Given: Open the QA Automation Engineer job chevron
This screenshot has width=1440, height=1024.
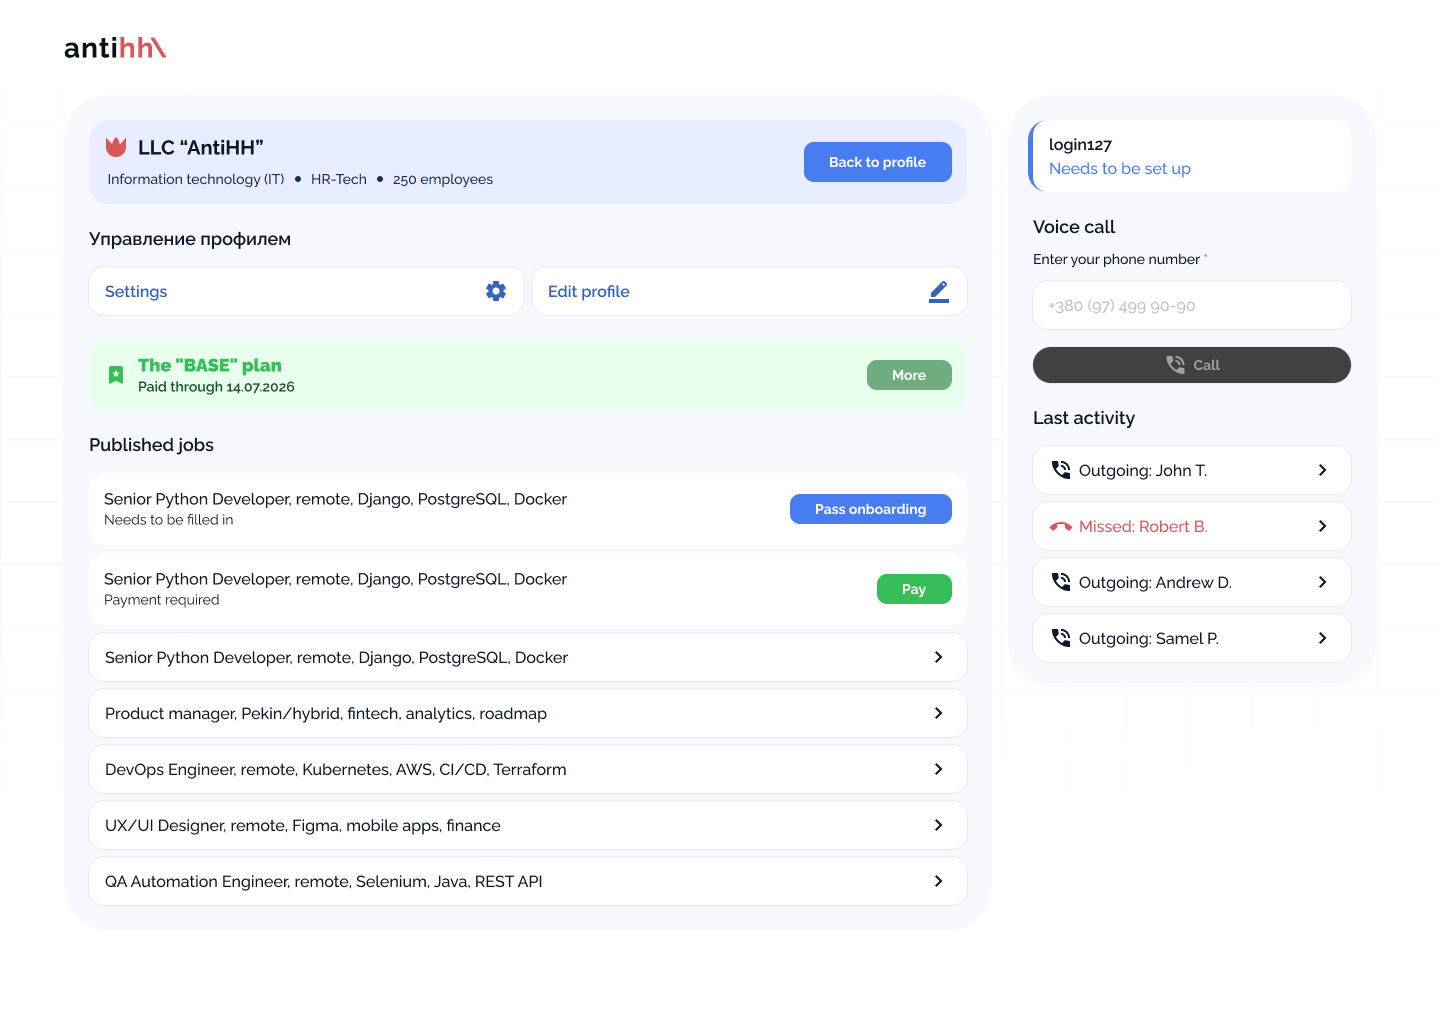Looking at the screenshot, I should point(938,881).
